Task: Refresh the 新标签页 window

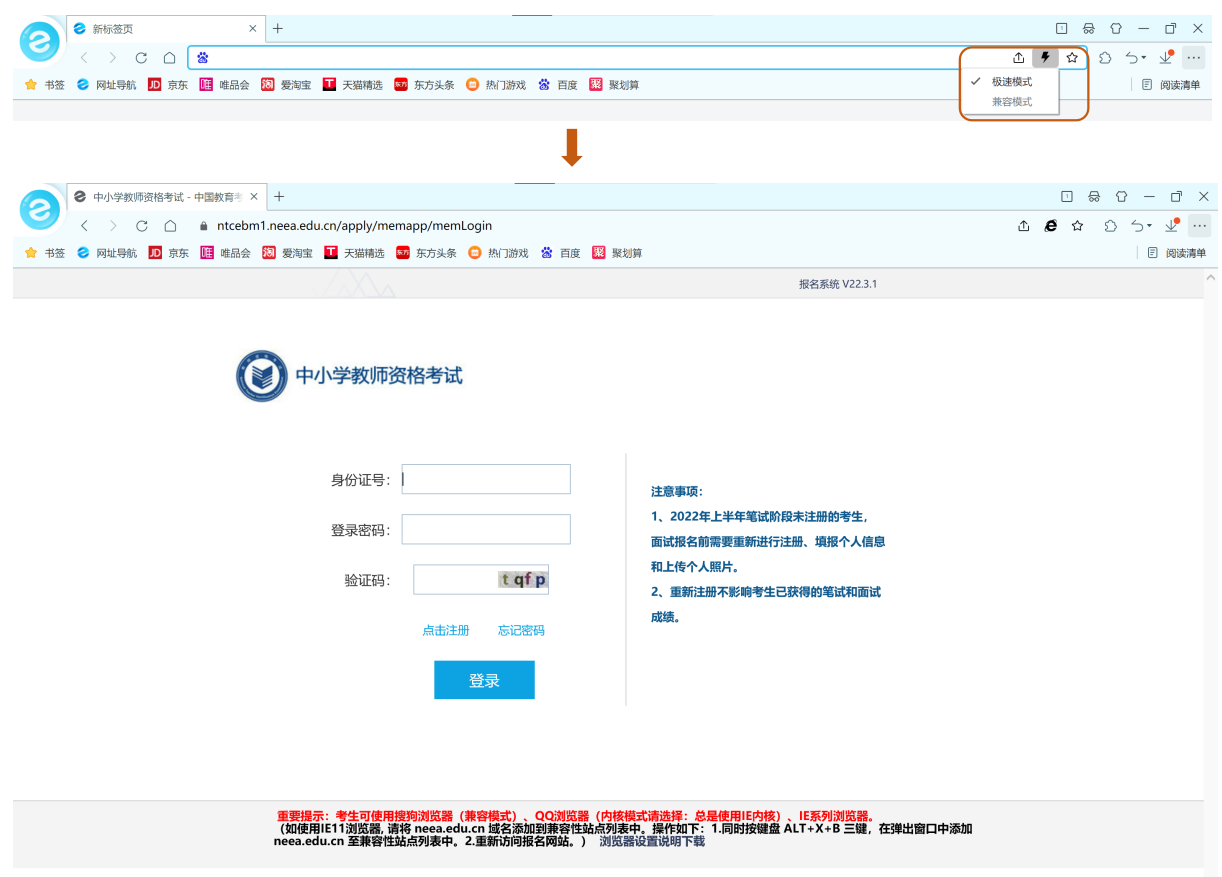Action: coord(141,58)
